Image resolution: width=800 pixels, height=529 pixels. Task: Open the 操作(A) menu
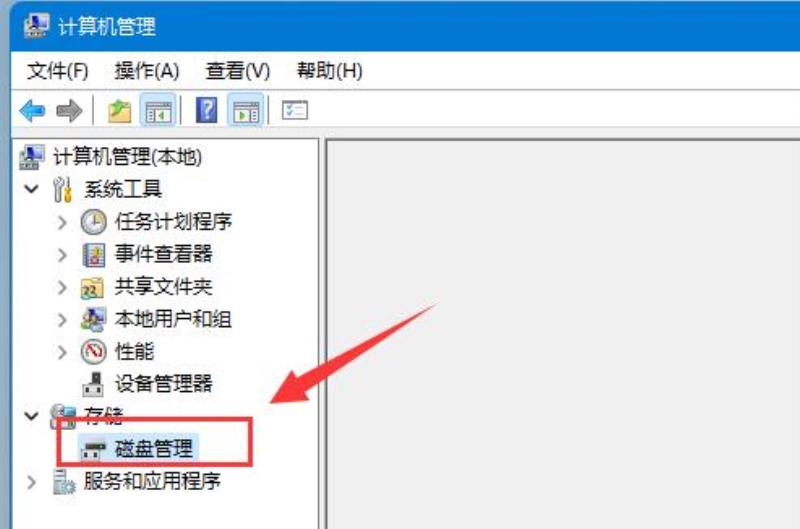coord(147,70)
